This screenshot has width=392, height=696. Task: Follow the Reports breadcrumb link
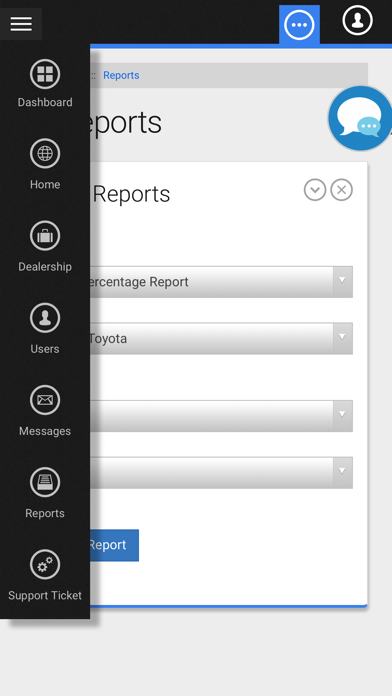(121, 75)
